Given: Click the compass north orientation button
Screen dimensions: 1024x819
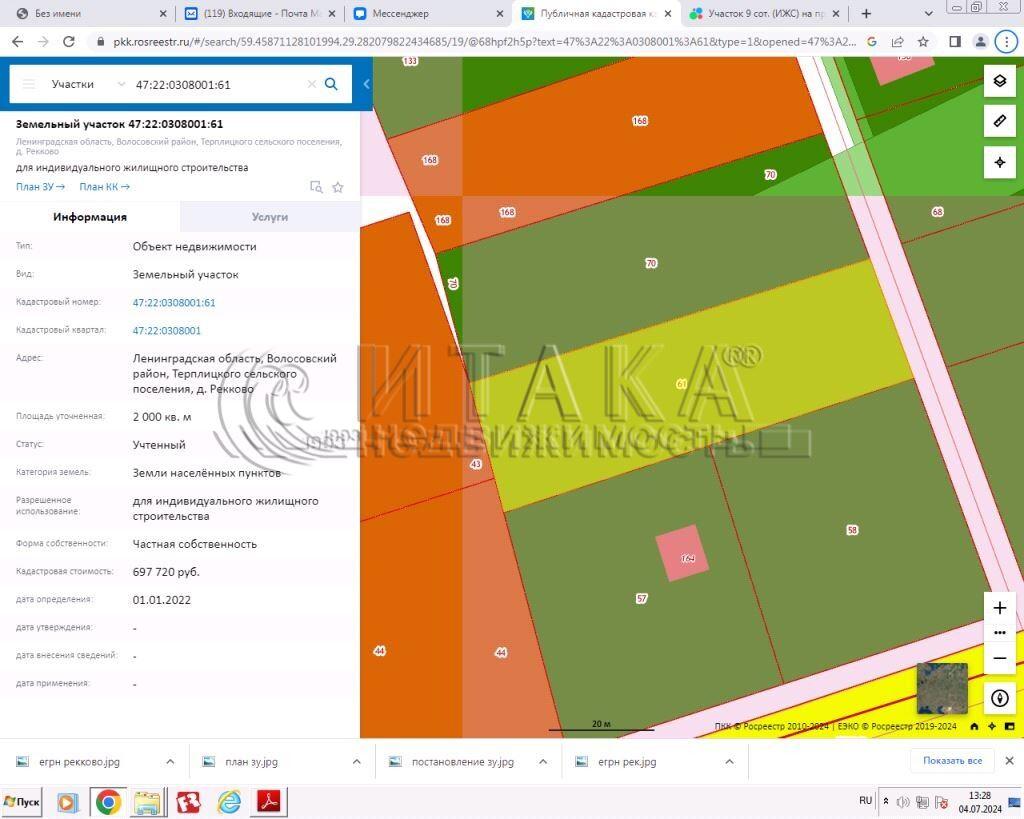Looking at the screenshot, I should coord(999,698).
